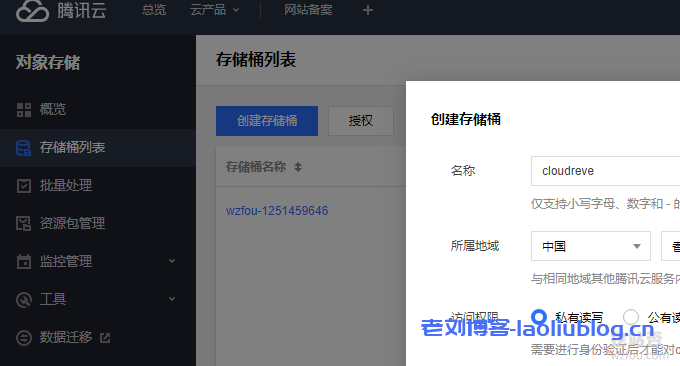Click the 创建存储桶 dialog title
This screenshot has width=680, height=366.
click(x=466, y=119)
